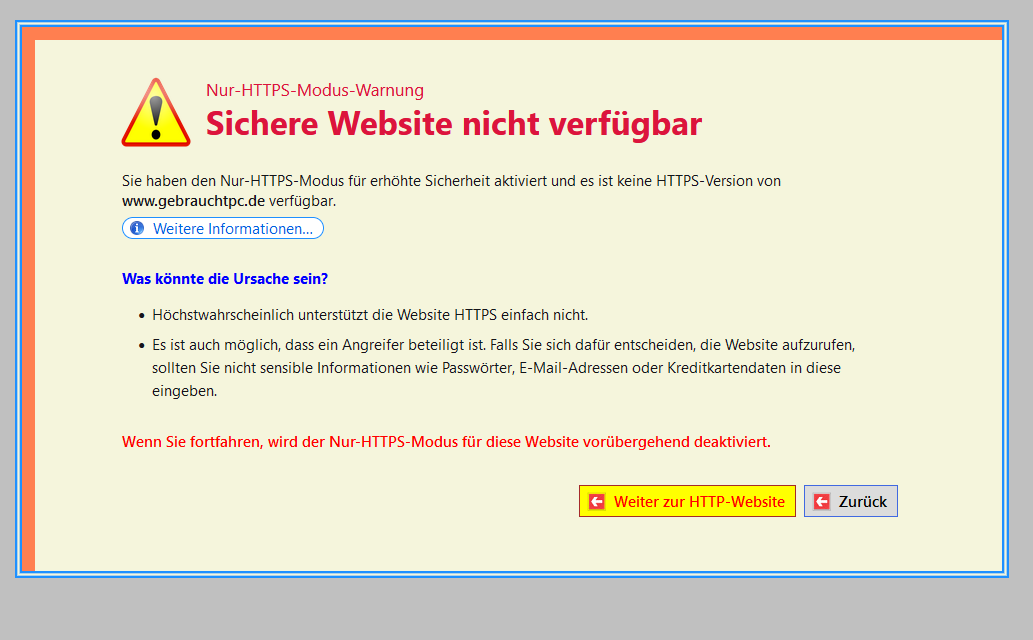This screenshot has height=640, width=1033.
Task: Go back with the Zurück button
Action: pyautogui.click(x=851, y=501)
